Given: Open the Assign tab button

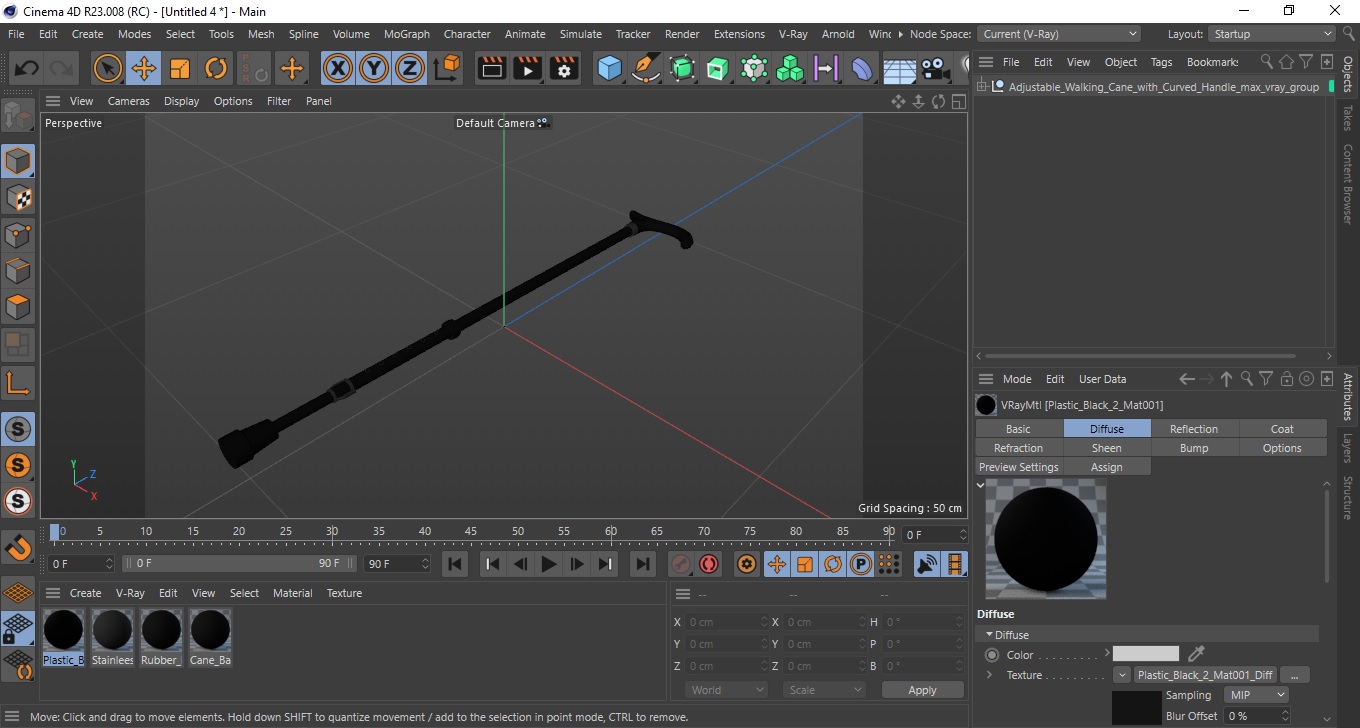Looking at the screenshot, I should click(x=1106, y=467).
